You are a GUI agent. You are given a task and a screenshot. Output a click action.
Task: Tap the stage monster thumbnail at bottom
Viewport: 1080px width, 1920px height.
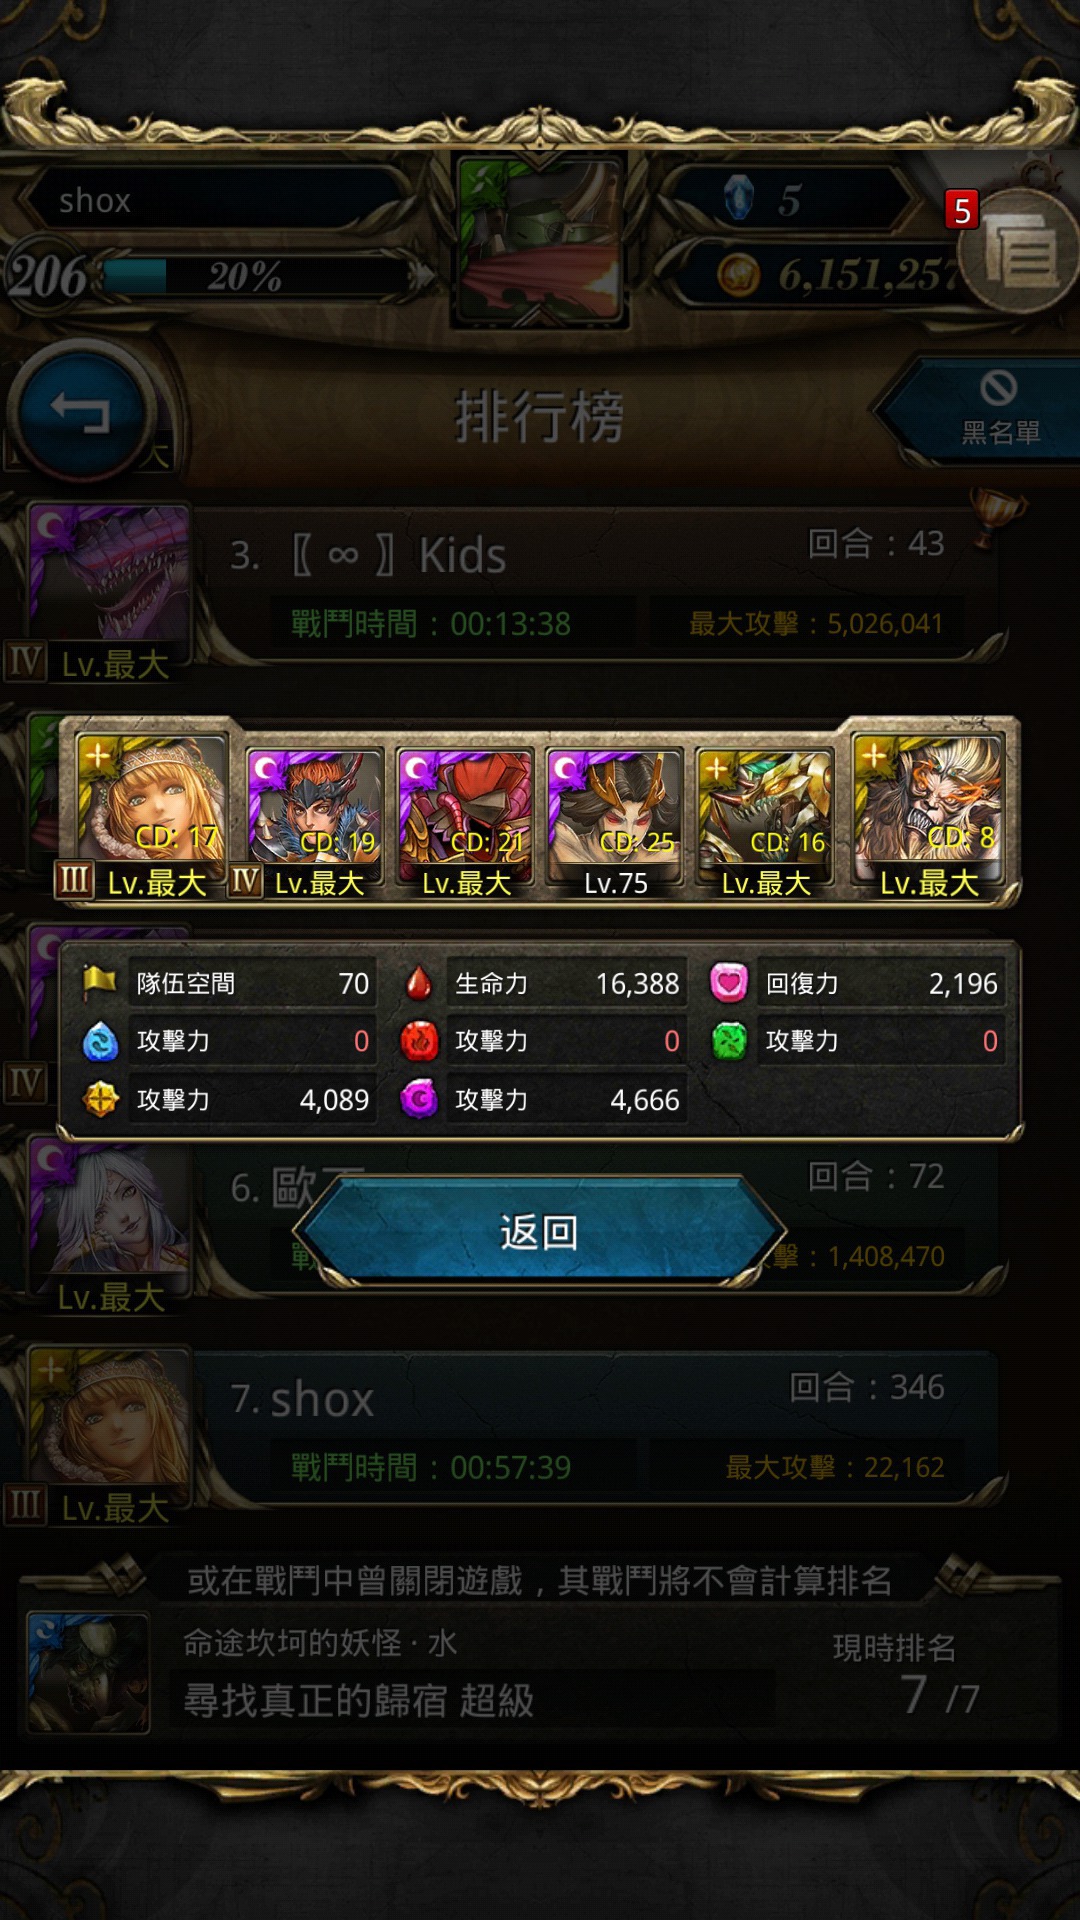(88, 1672)
